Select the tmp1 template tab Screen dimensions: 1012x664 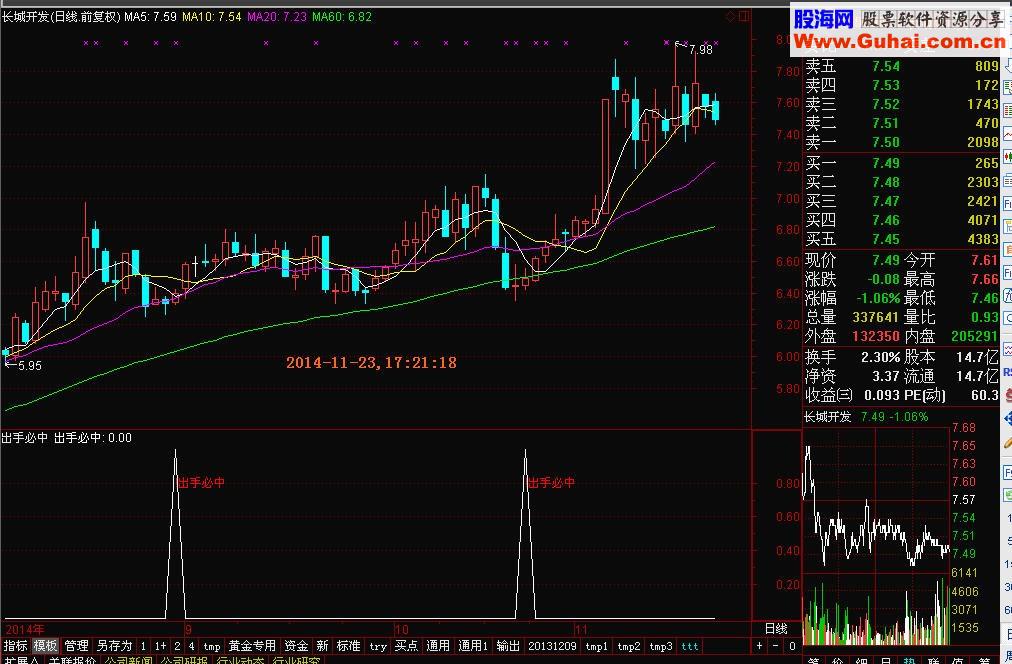(596, 646)
